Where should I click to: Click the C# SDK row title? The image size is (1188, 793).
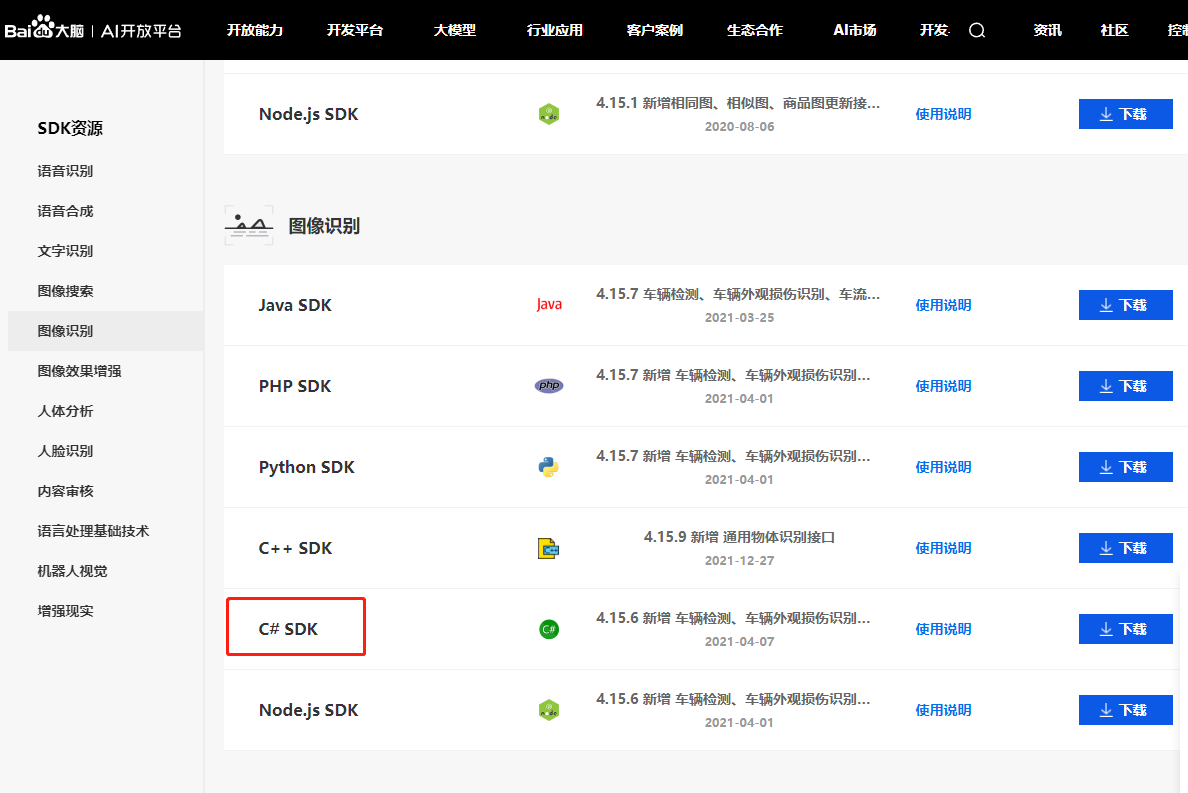click(288, 629)
